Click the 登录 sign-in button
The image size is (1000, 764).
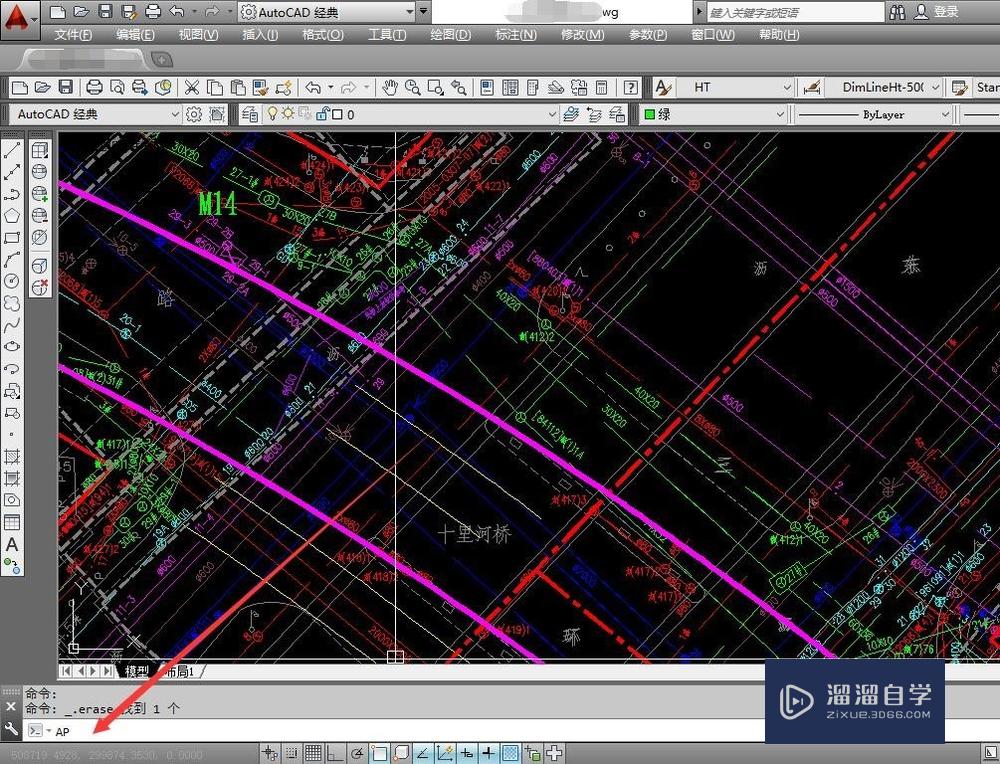[945, 12]
